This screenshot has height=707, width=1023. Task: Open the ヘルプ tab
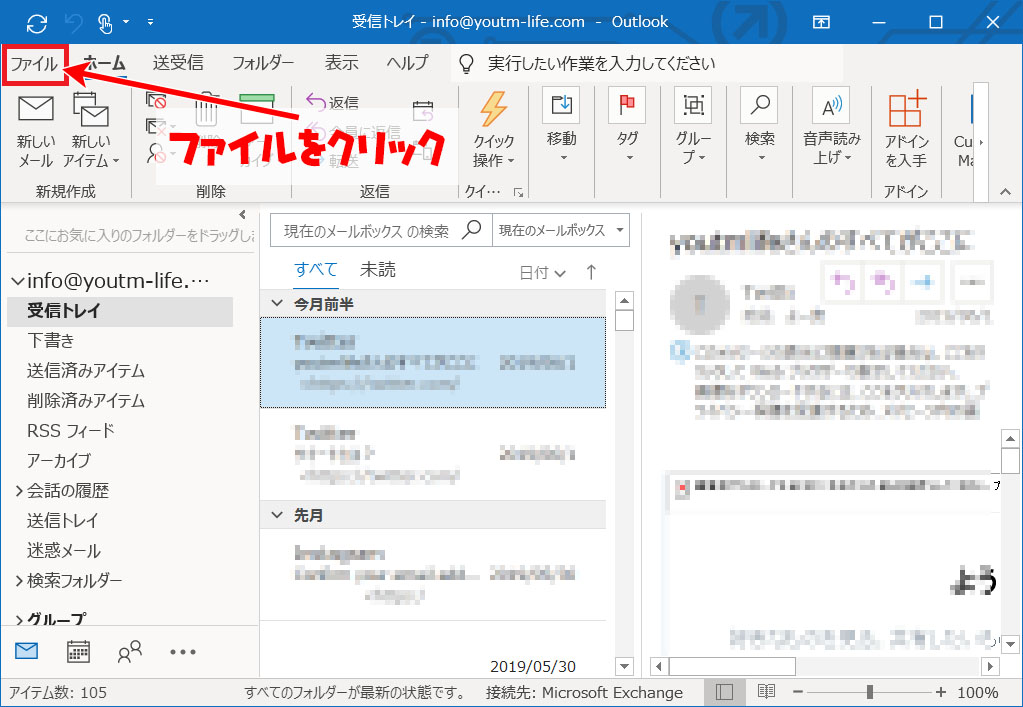coord(407,63)
